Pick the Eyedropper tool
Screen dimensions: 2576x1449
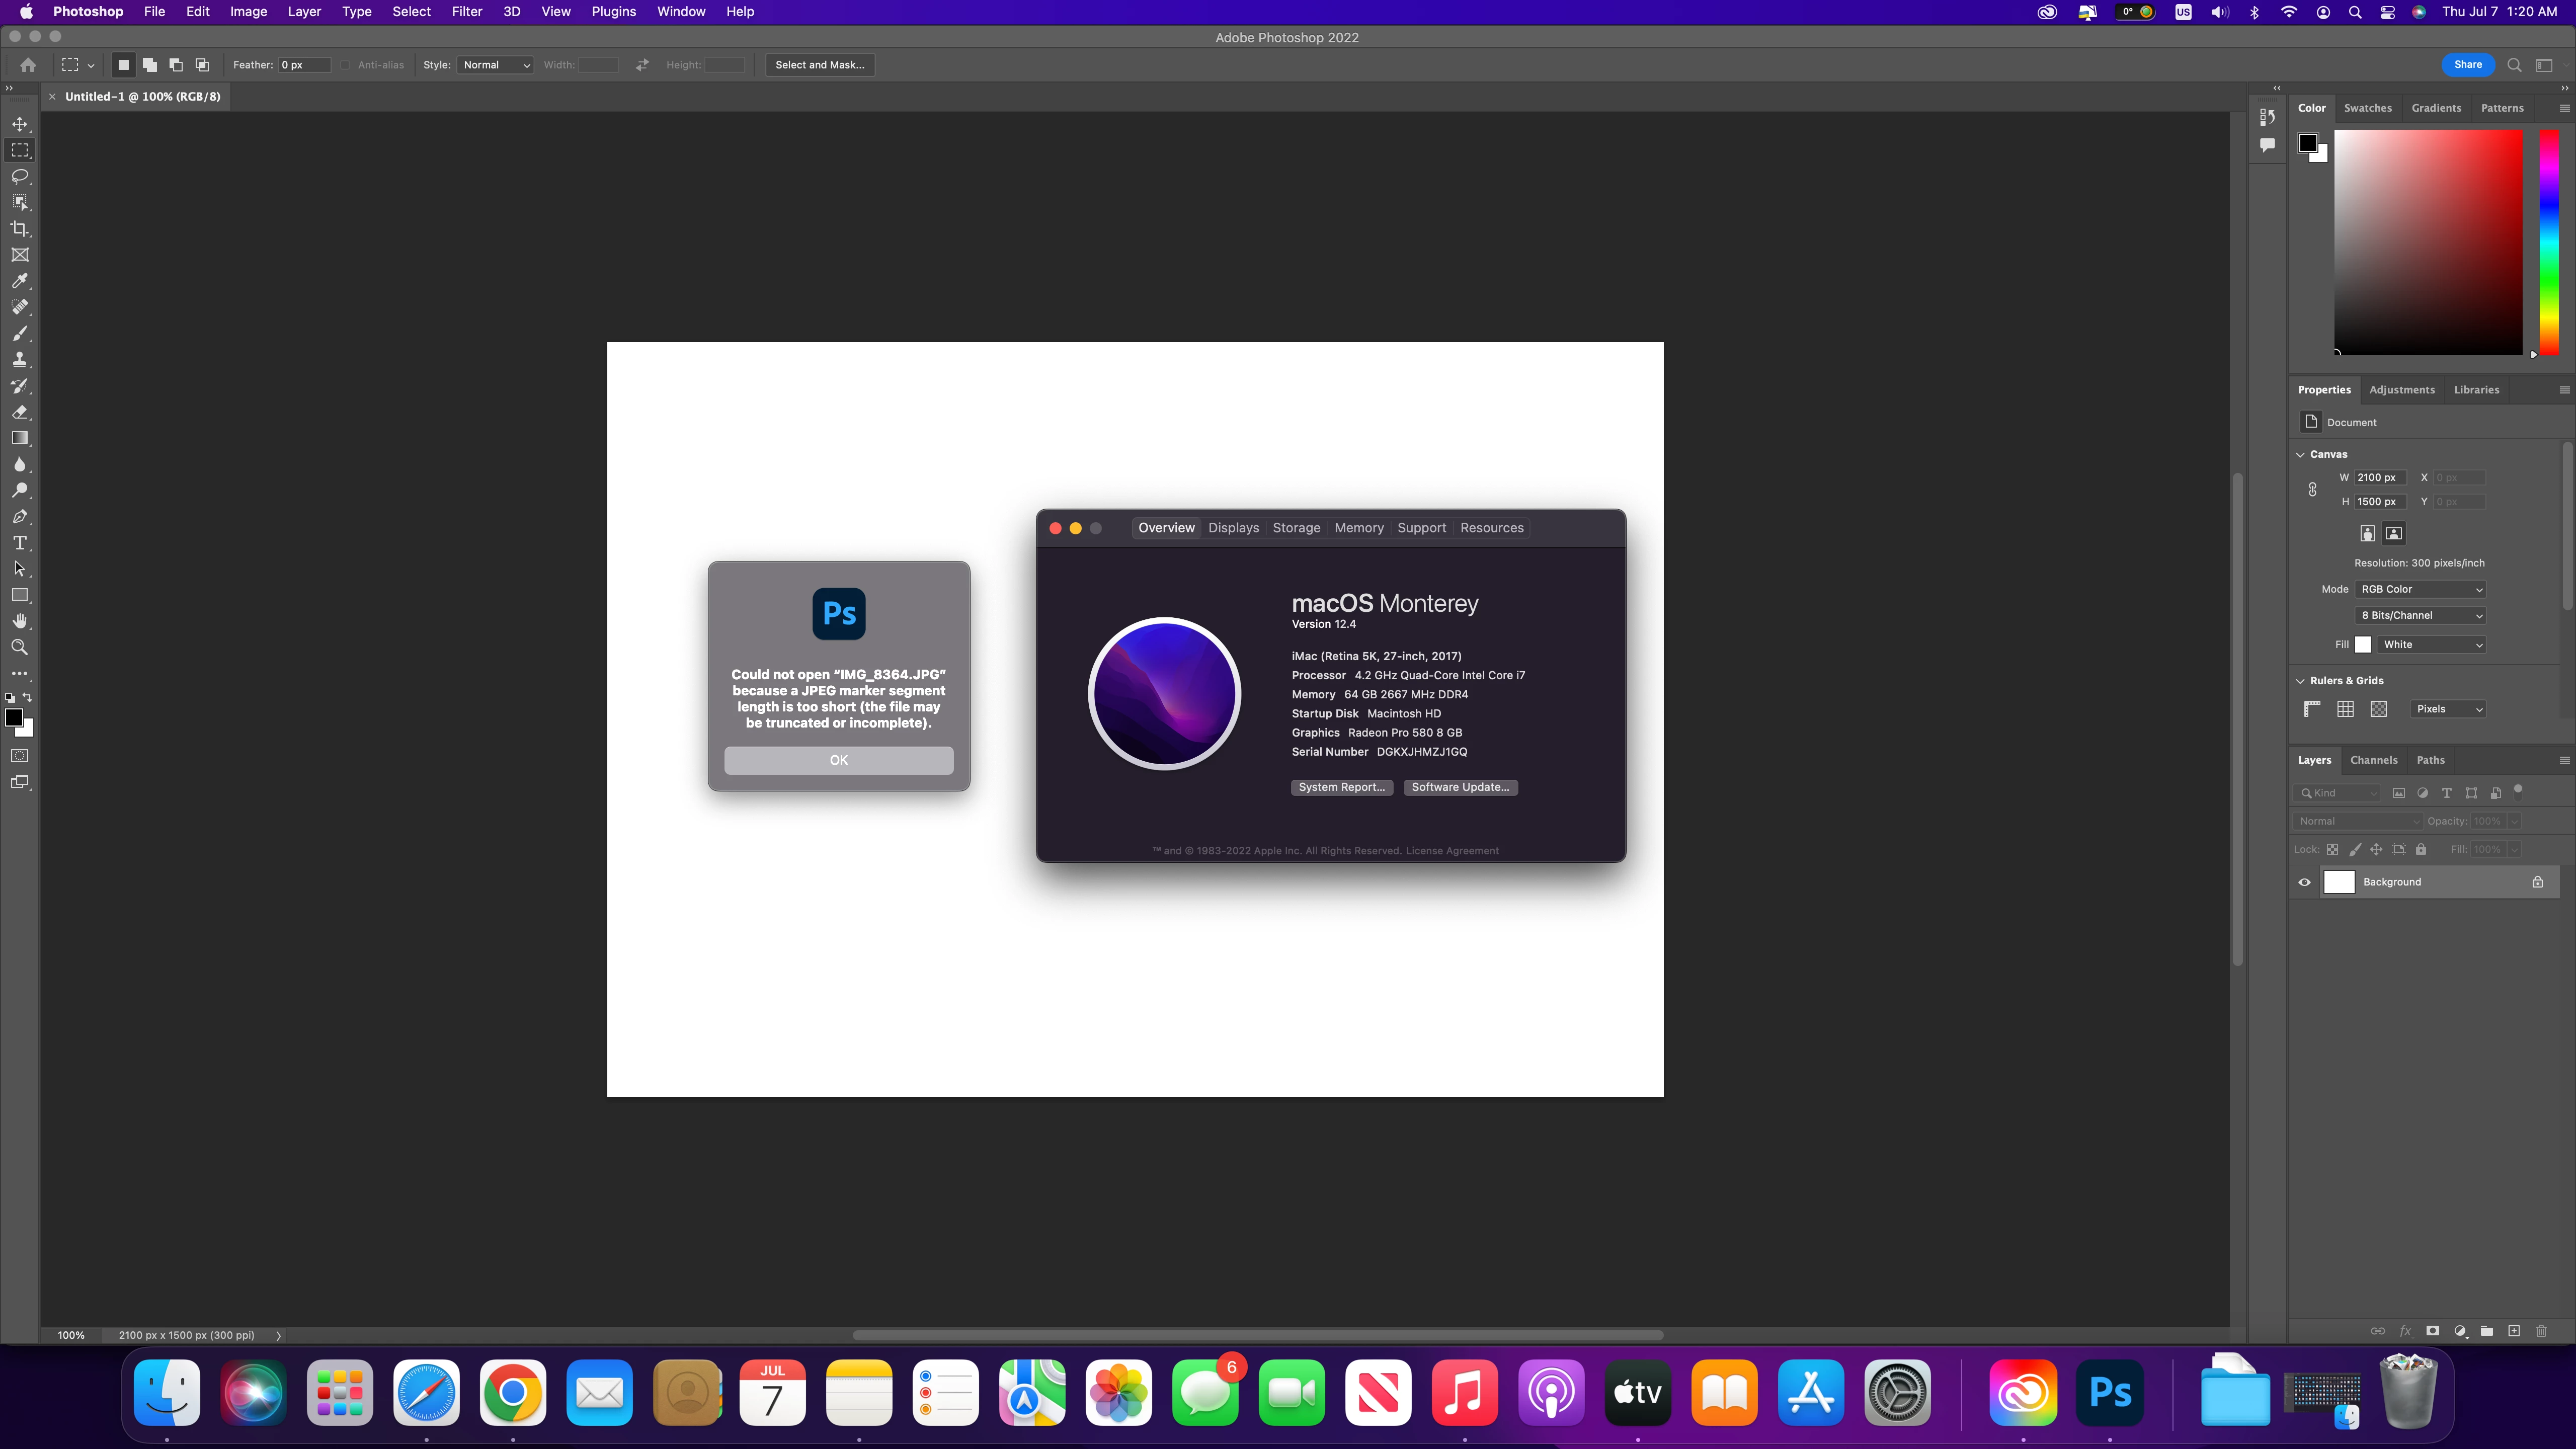coord(20,281)
